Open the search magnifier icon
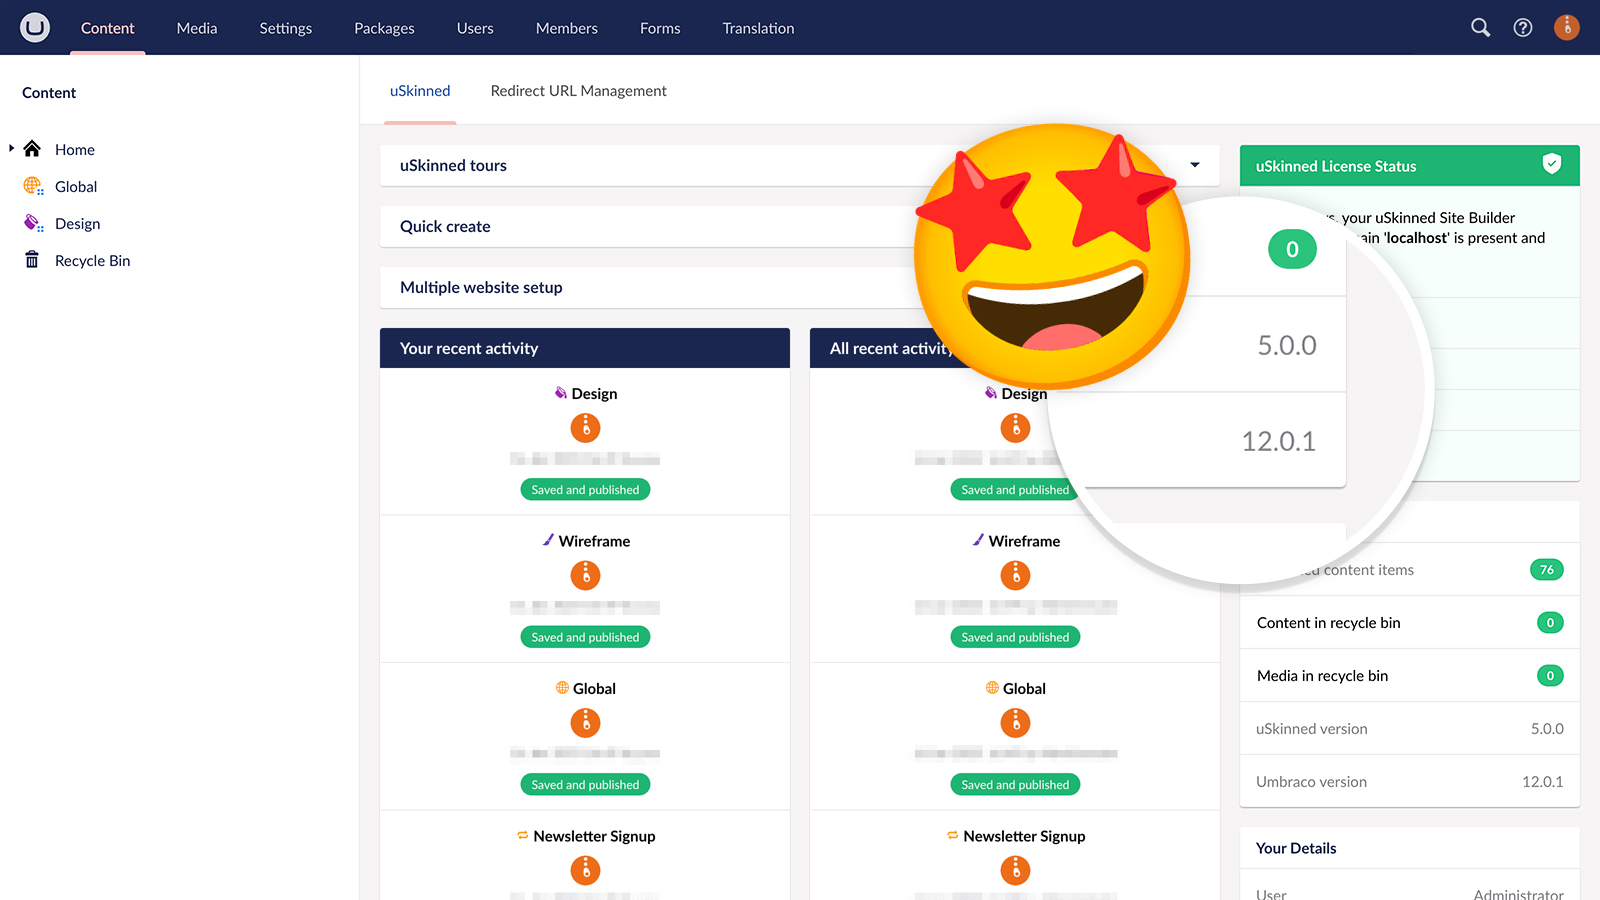1600x900 pixels. [1480, 28]
